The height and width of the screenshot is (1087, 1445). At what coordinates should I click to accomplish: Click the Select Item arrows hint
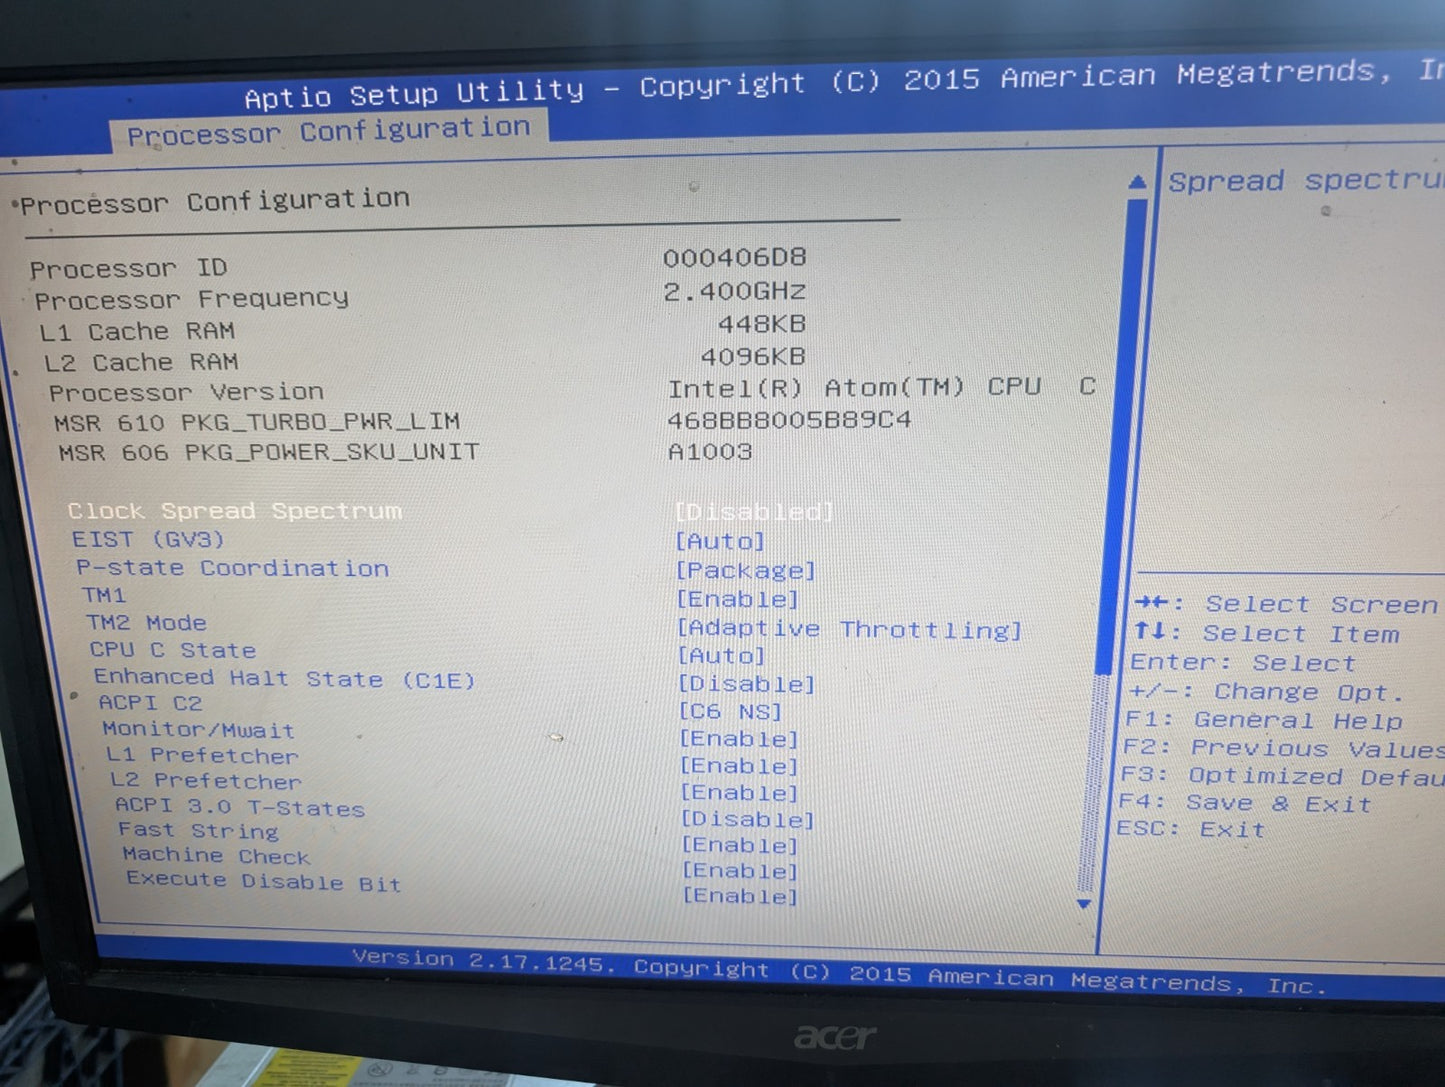[x=1266, y=634]
